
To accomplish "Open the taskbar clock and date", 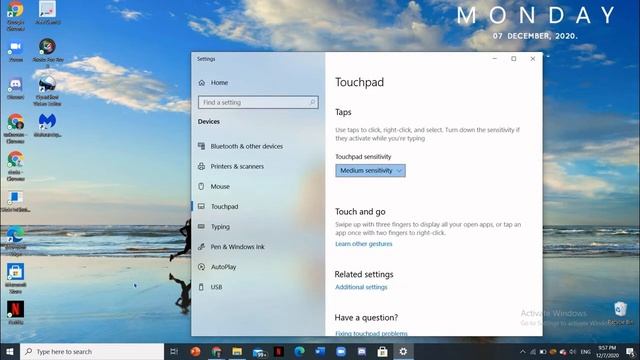I will pyautogui.click(x=607, y=352).
